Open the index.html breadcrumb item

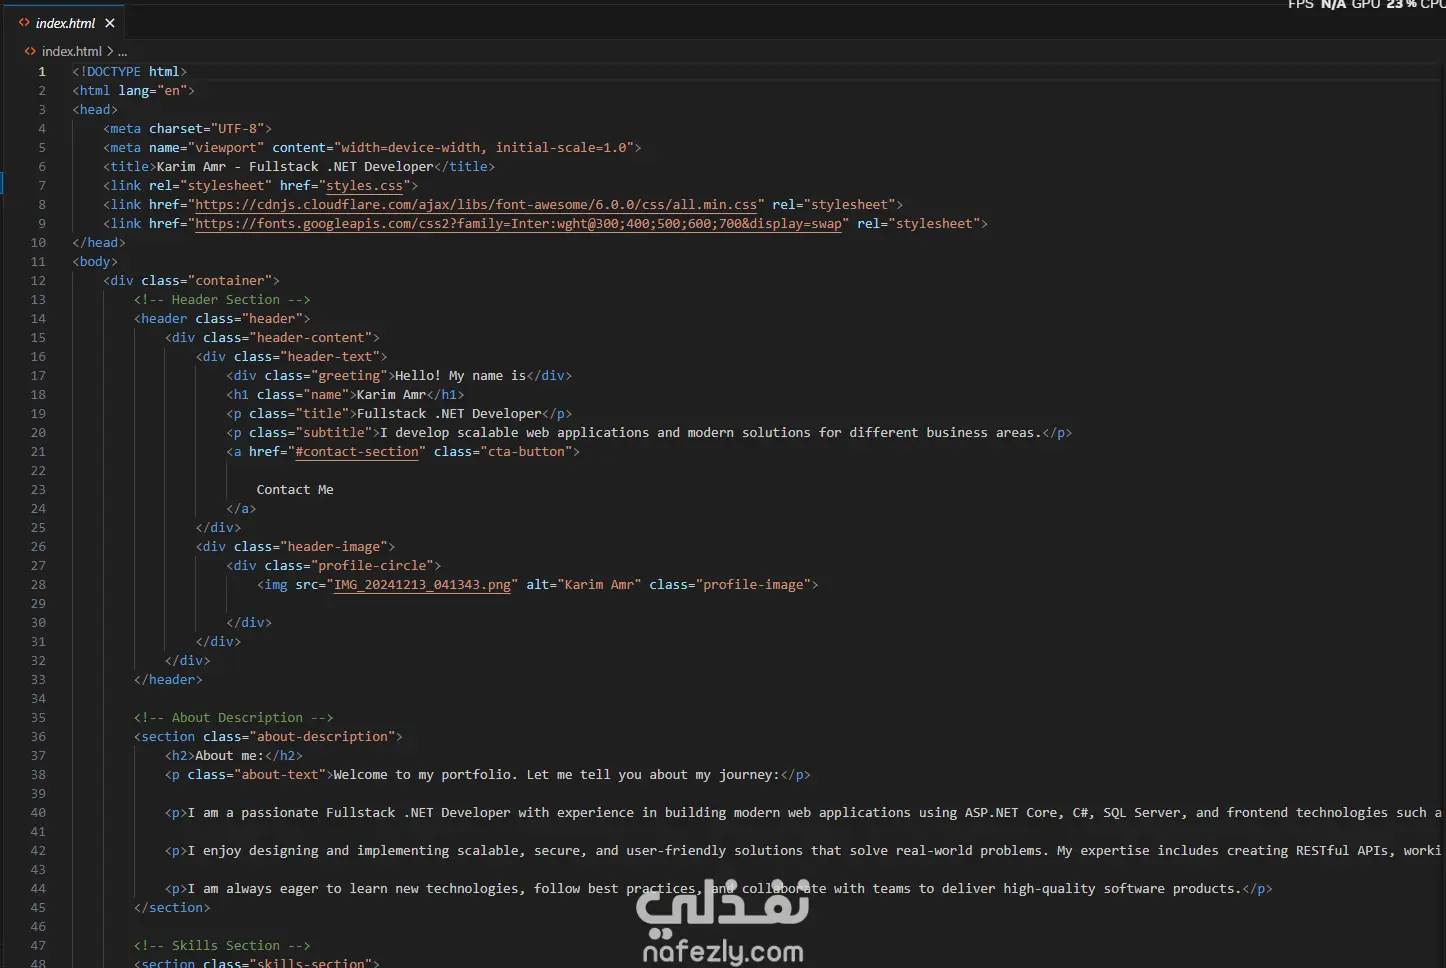pyautogui.click(x=72, y=51)
